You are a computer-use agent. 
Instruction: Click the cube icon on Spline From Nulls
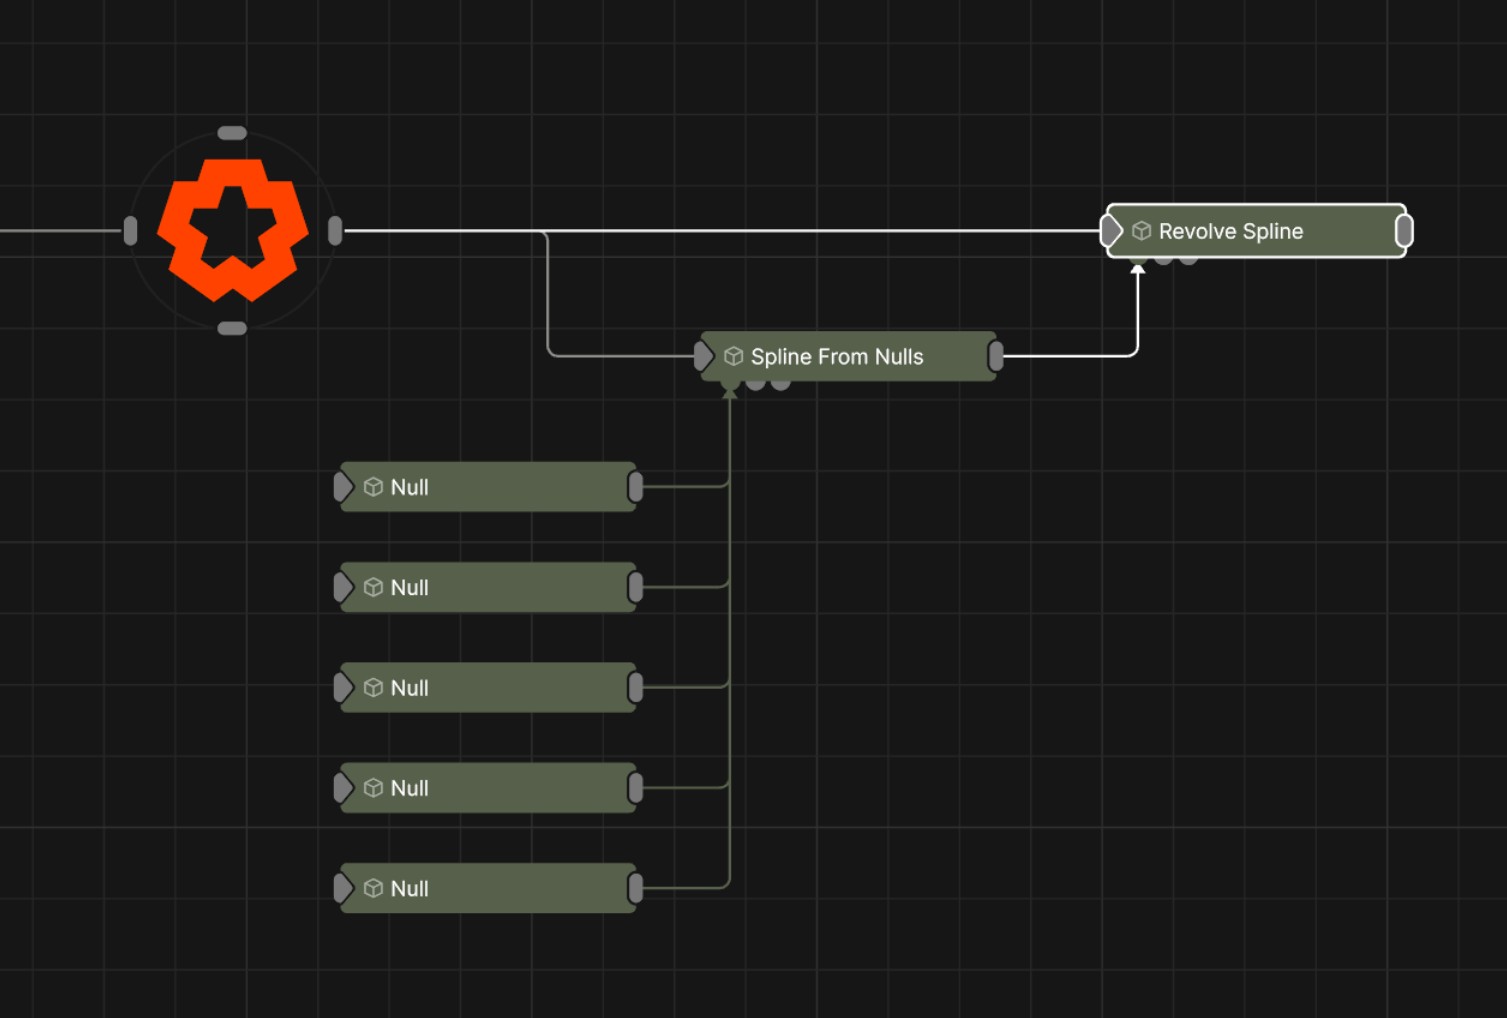pos(733,356)
